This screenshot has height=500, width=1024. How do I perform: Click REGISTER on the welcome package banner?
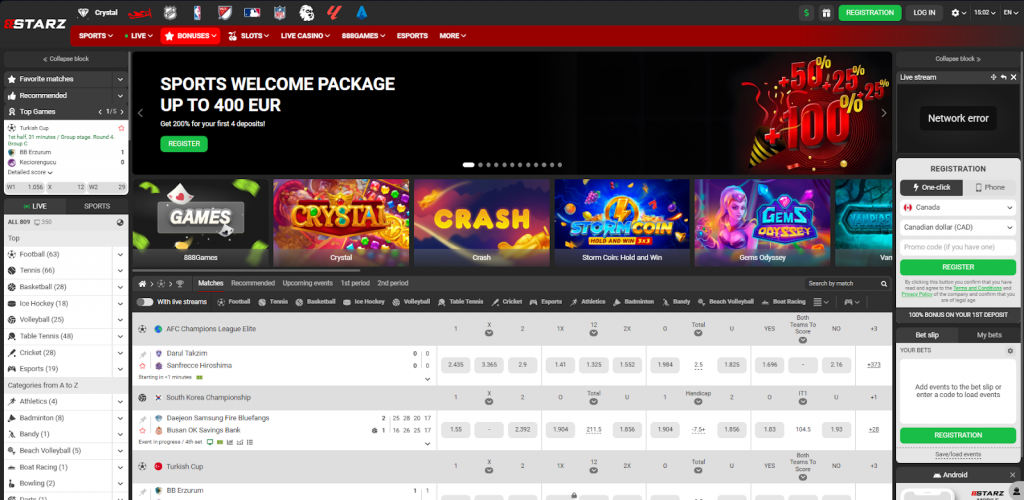(184, 144)
